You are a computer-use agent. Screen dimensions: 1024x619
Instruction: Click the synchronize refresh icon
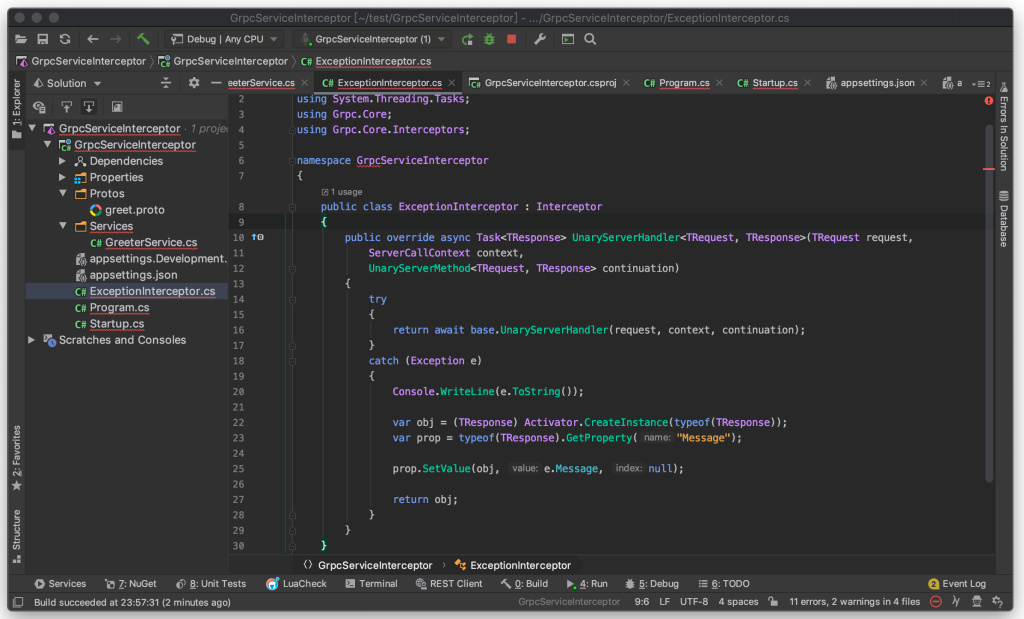click(65, 39)
